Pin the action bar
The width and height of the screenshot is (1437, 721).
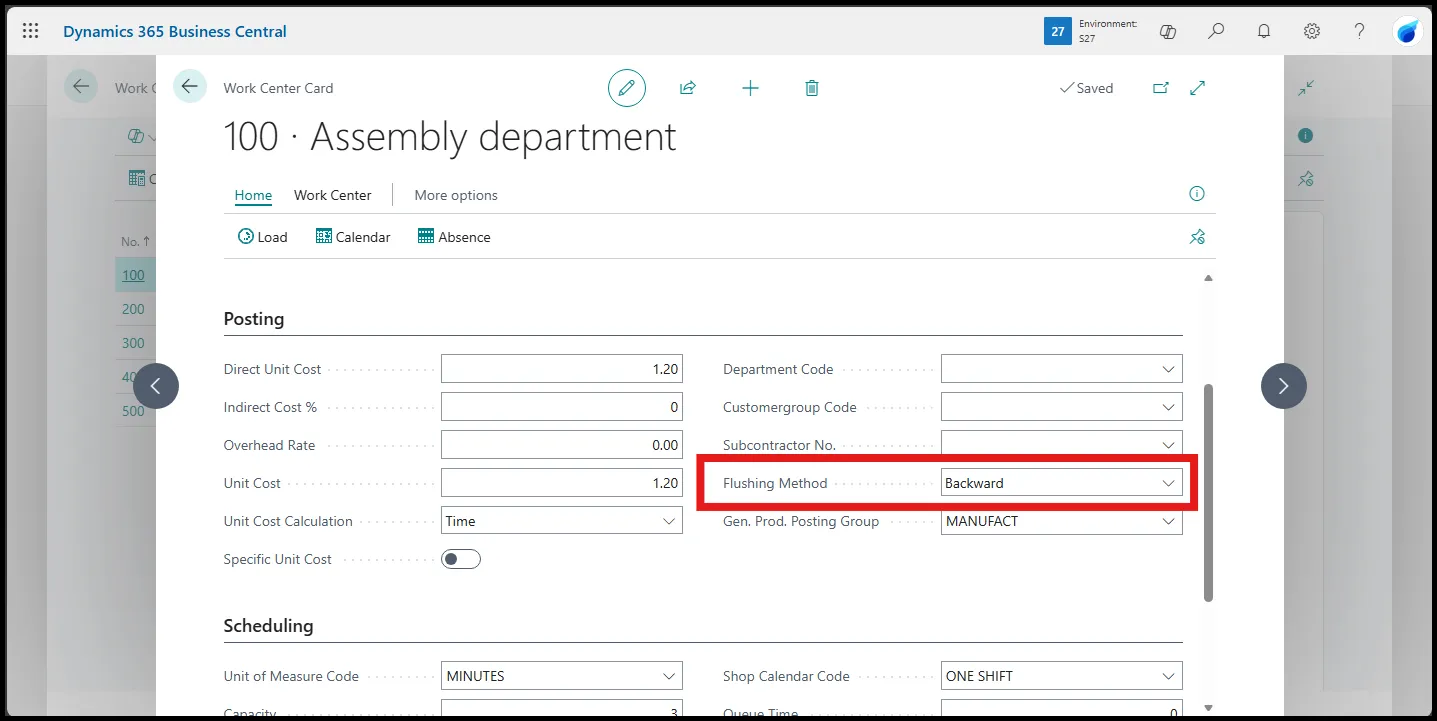coord(1197,237)
